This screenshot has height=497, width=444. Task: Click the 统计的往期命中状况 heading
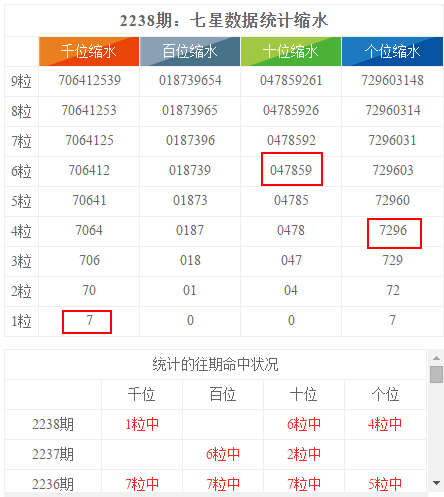[215, 364]
